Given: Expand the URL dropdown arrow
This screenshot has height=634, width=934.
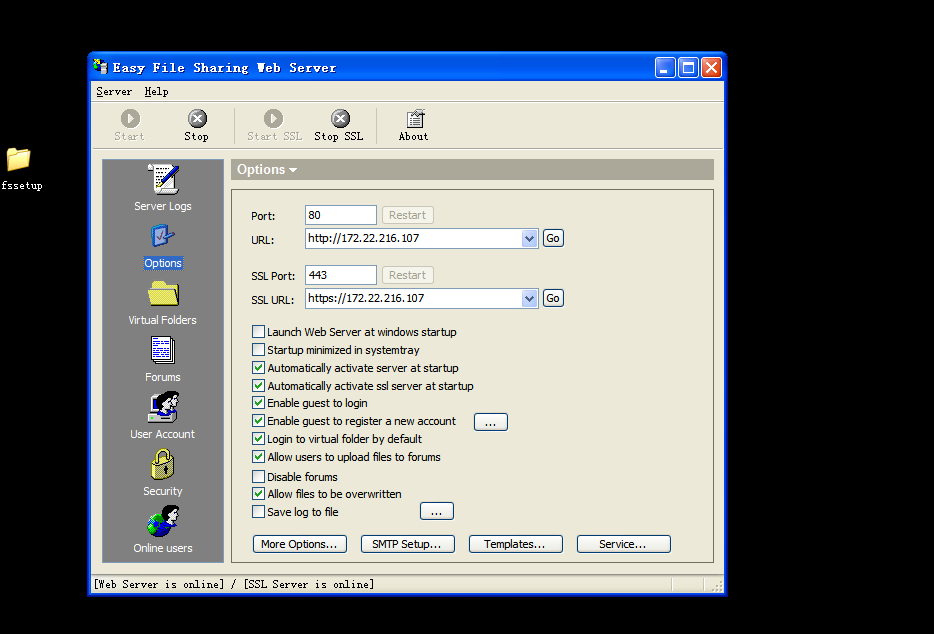Looking at the screenshot, I should point(529,238).
